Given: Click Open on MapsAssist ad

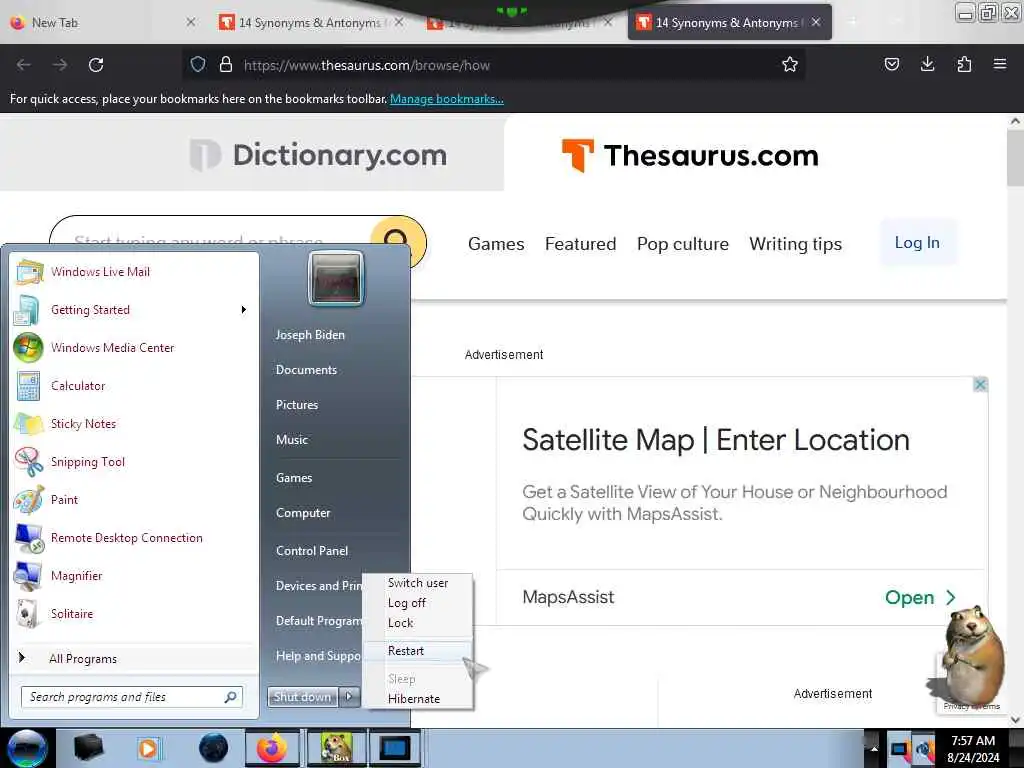Looking at the screenshot, I should point(920,597).
